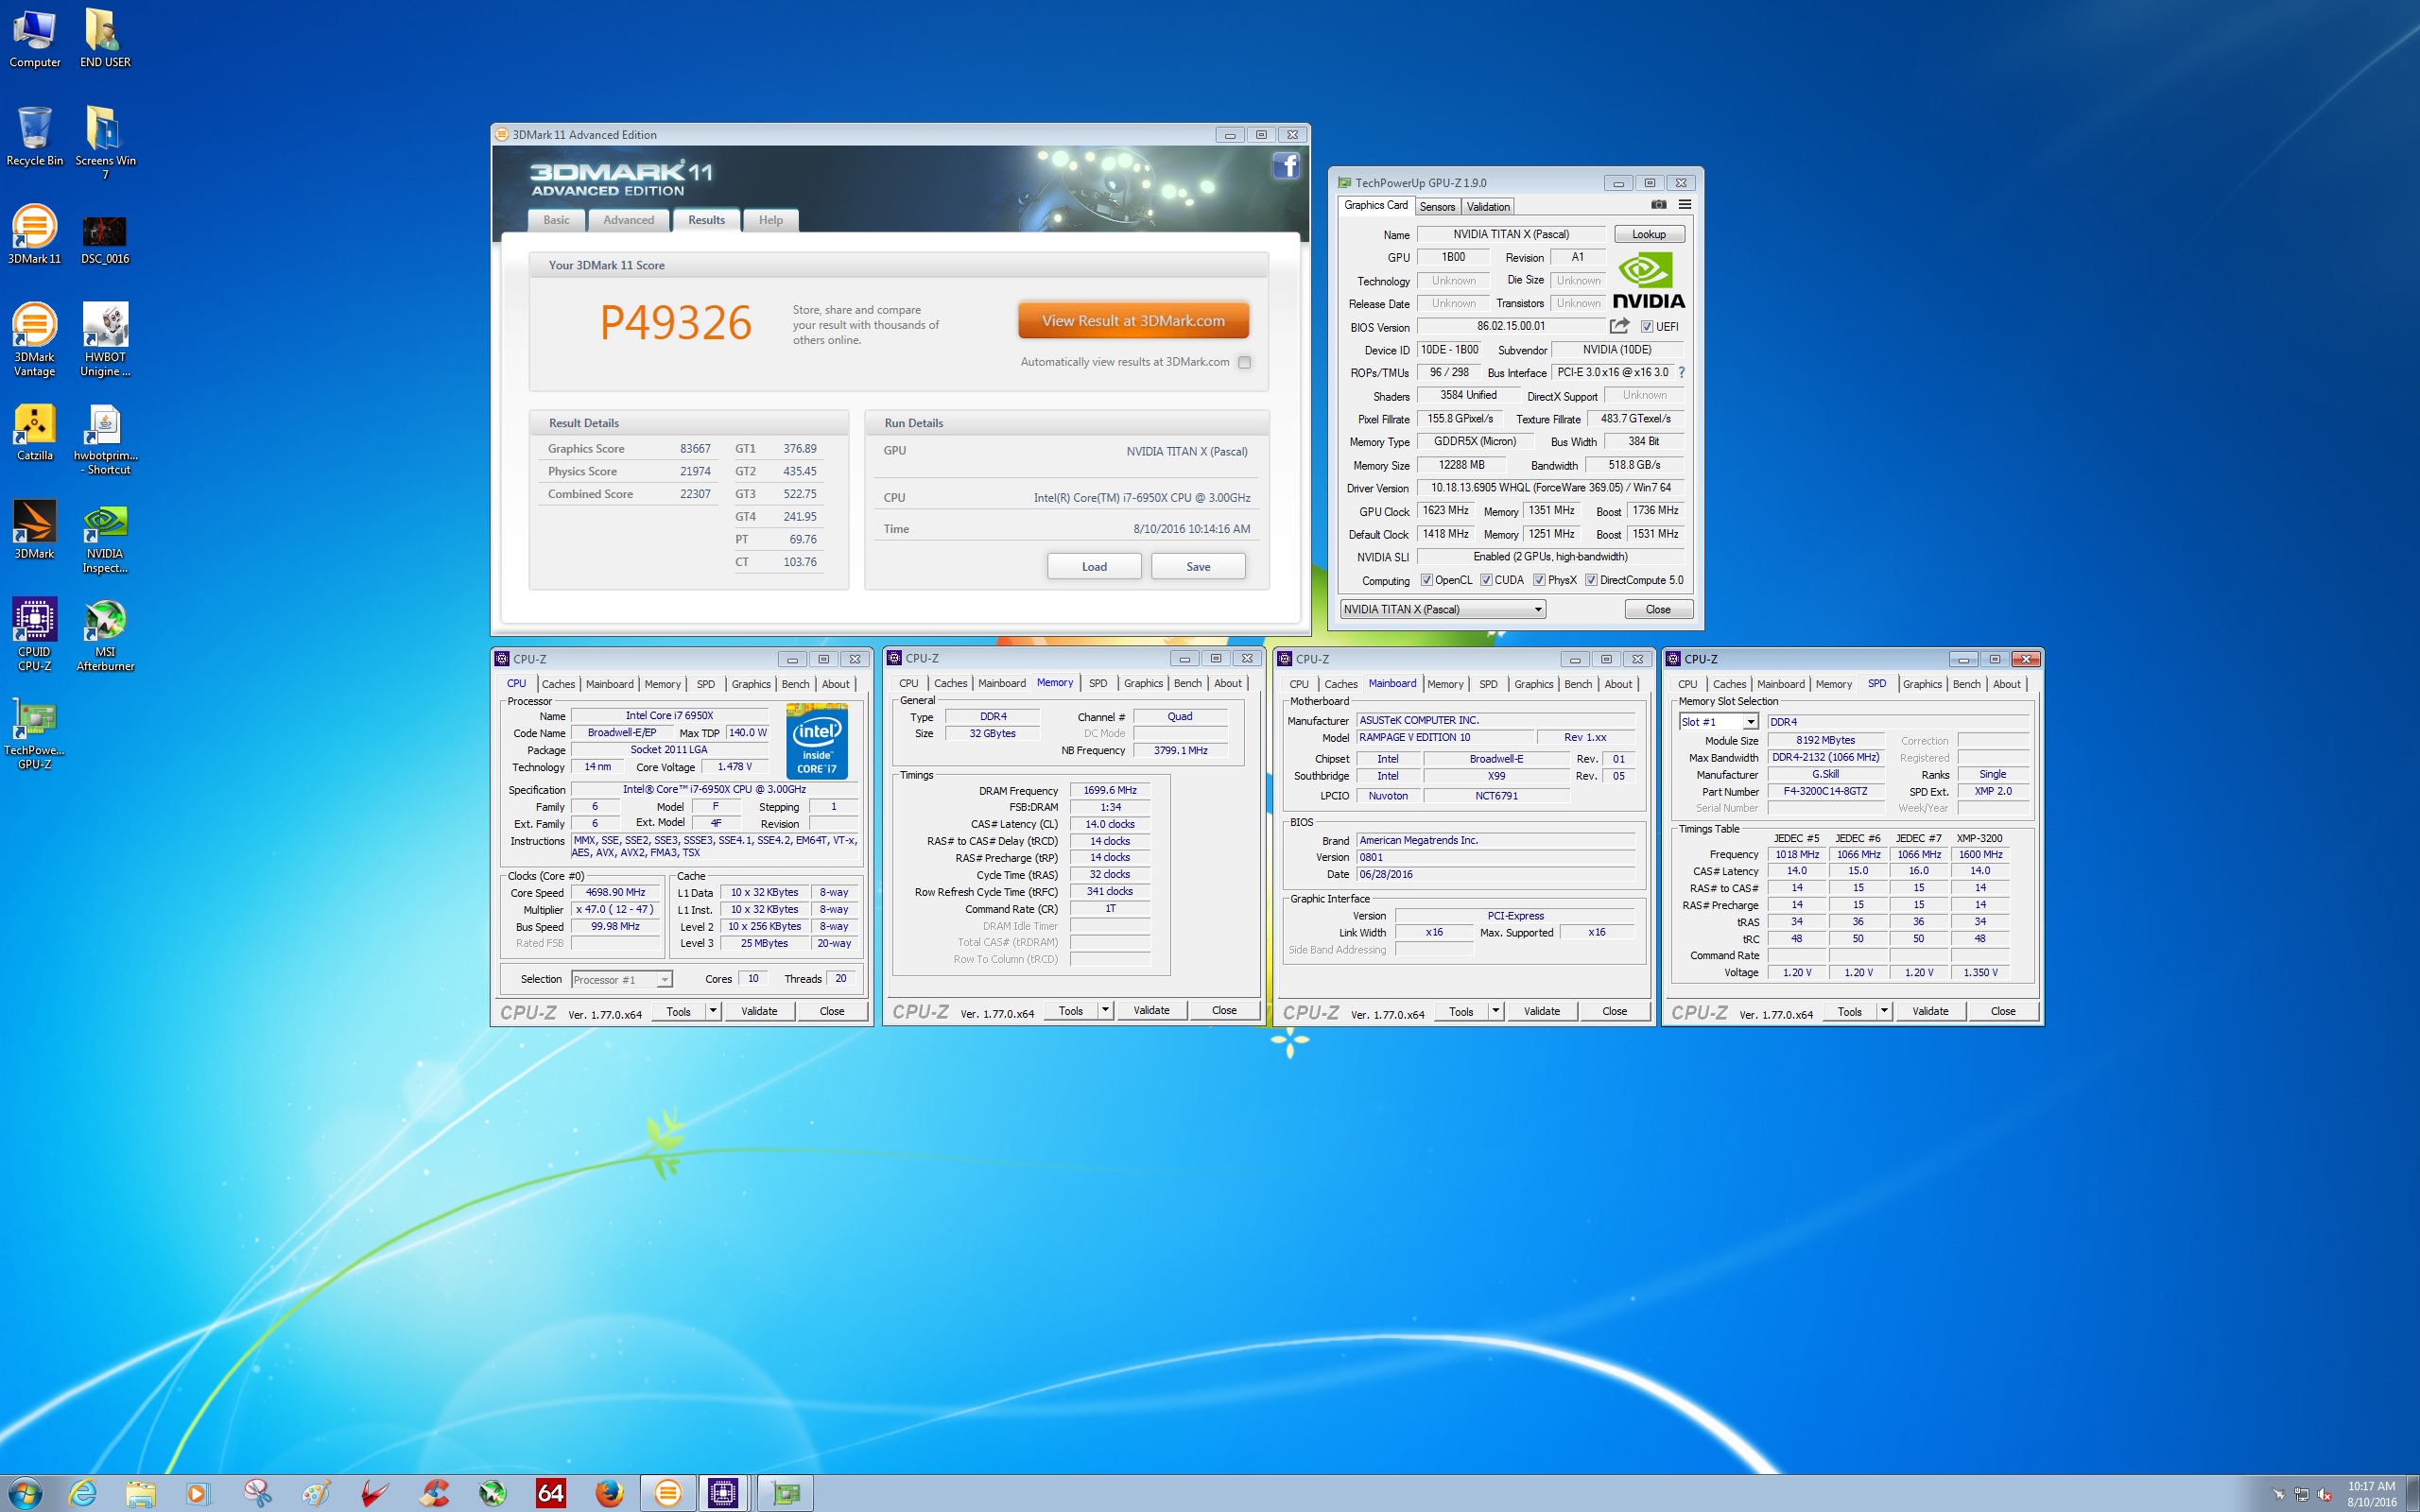Open the Help tab in 3DMark 11
2420x1512 pixels.
(771, 220)
